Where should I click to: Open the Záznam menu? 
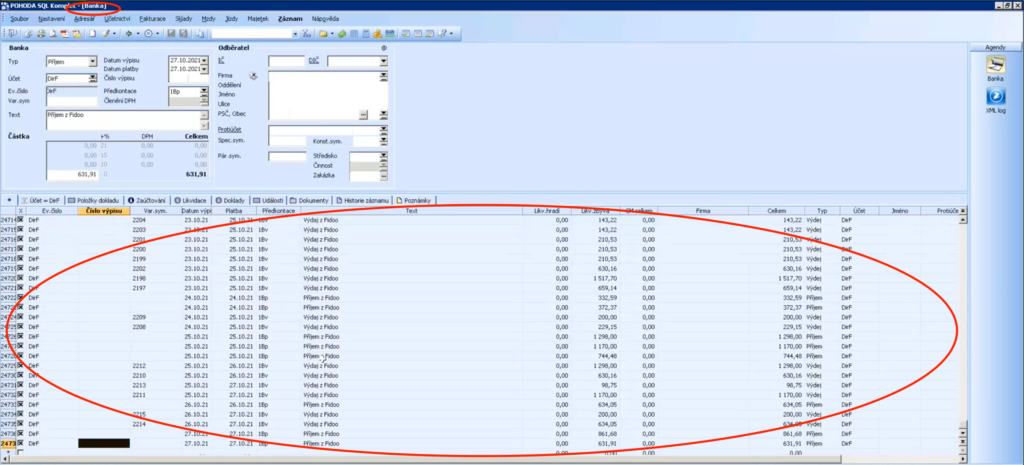click(x=290, y=19)
